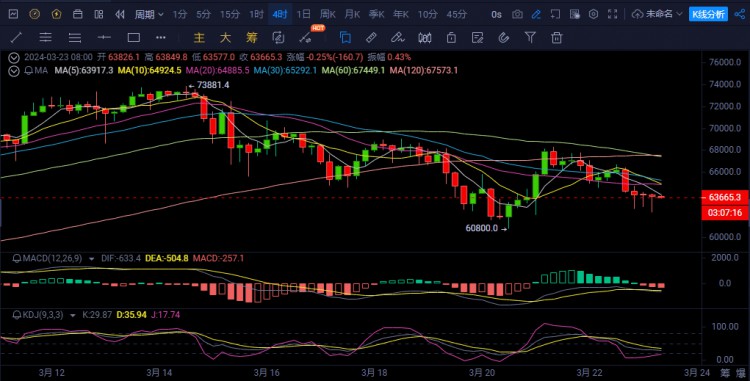
Task: Toggle the drawing pencil mode
Action: coord(536,14)
